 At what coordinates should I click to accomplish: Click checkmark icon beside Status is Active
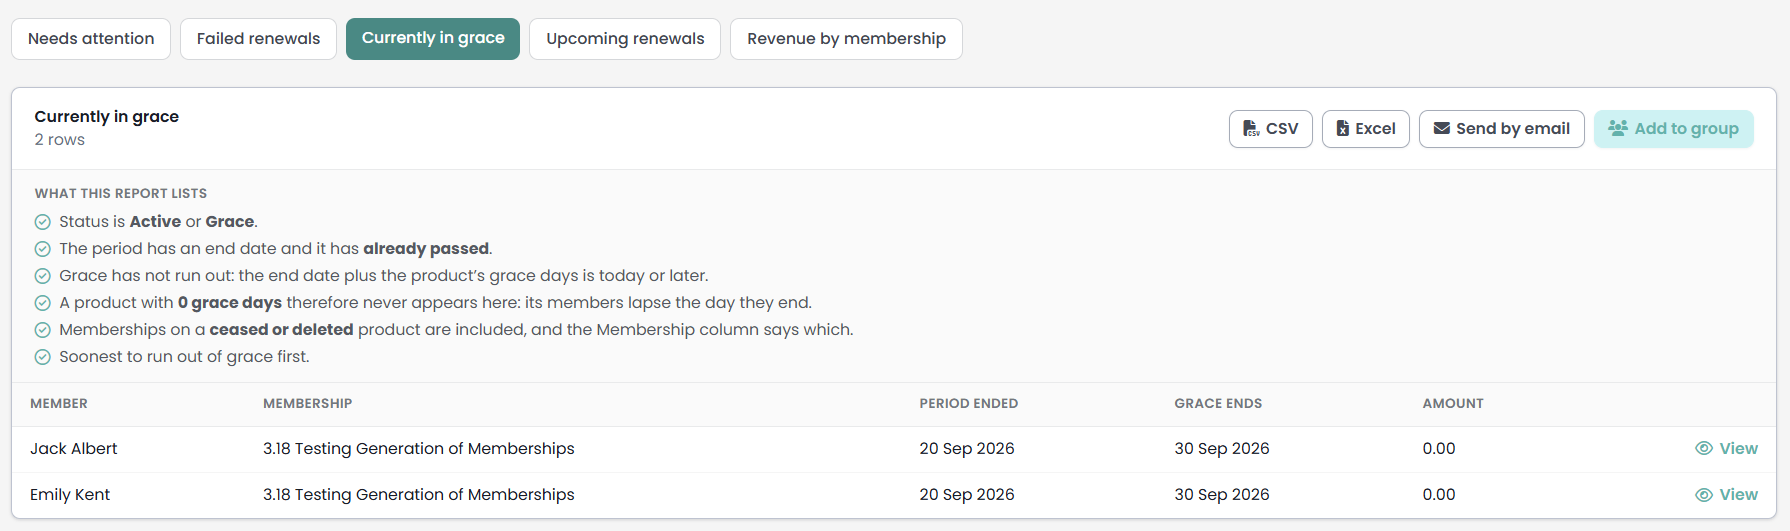point(43,222)
